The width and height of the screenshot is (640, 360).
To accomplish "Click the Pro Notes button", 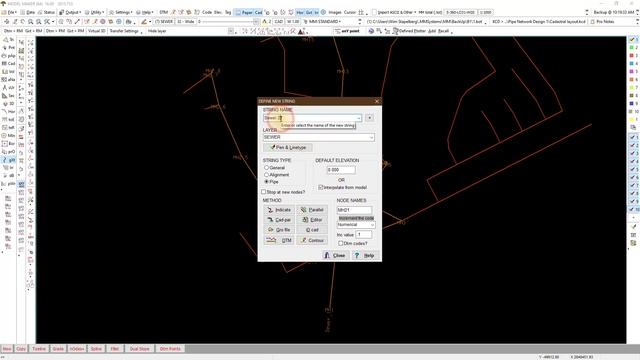I will [x=602, y=21].
